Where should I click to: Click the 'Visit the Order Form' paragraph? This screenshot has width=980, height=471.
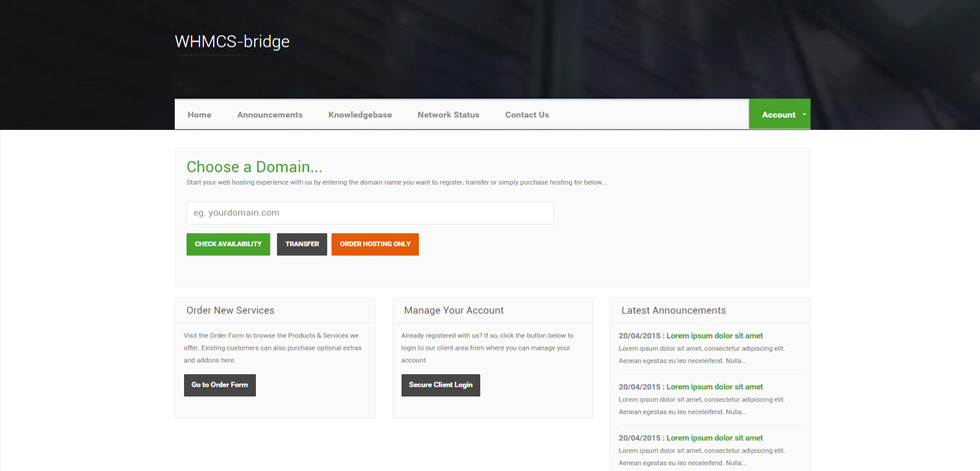pyautogui.click(x=272, y=348)
